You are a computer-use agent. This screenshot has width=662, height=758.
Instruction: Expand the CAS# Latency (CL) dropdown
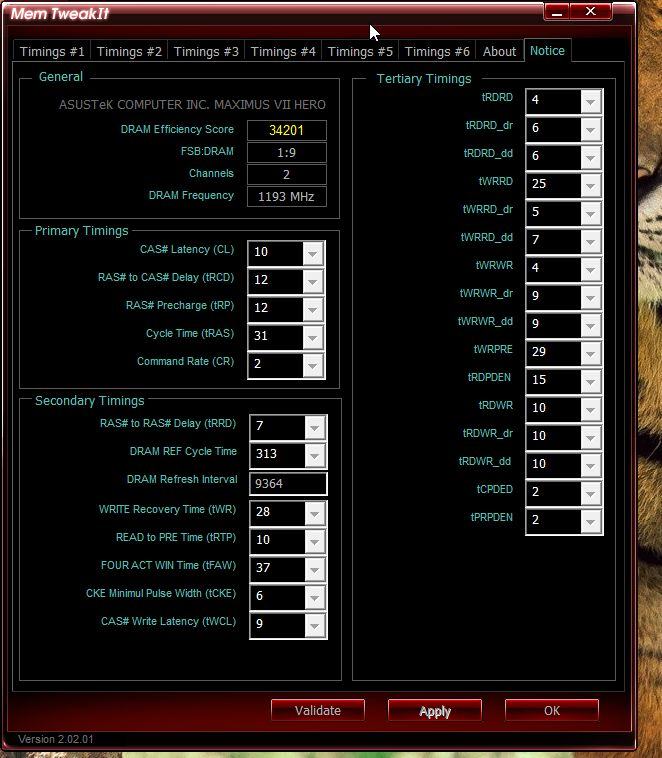(x=312, y=253)
